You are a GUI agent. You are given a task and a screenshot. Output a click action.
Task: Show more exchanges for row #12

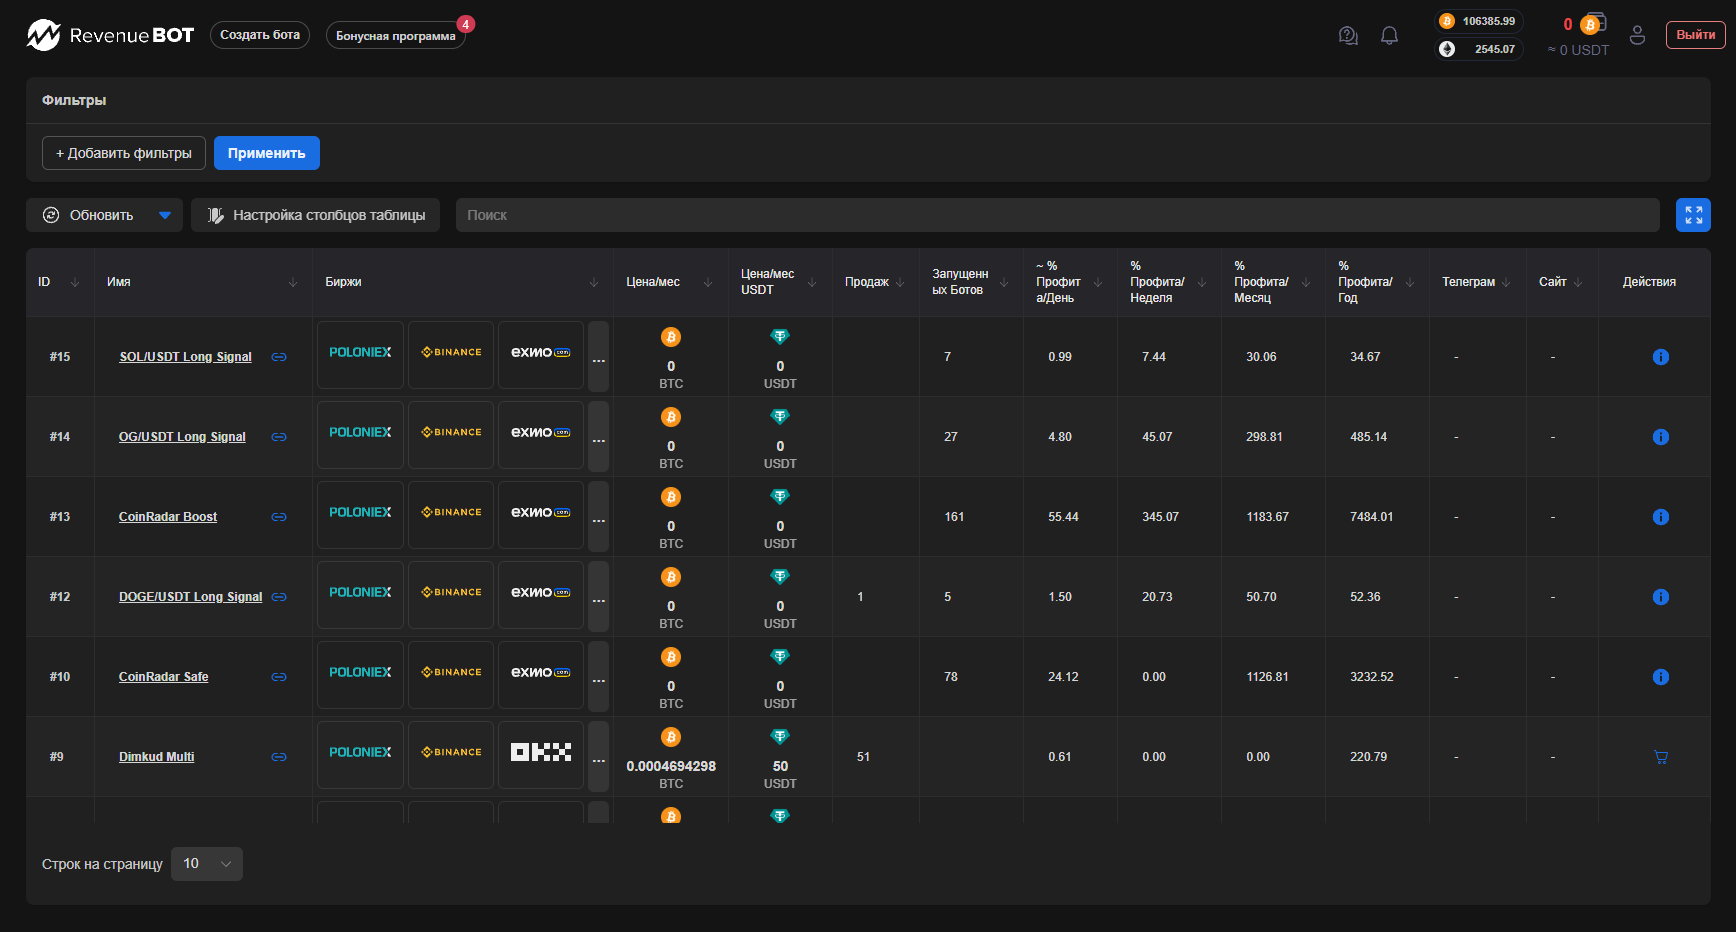pos(598,597)
